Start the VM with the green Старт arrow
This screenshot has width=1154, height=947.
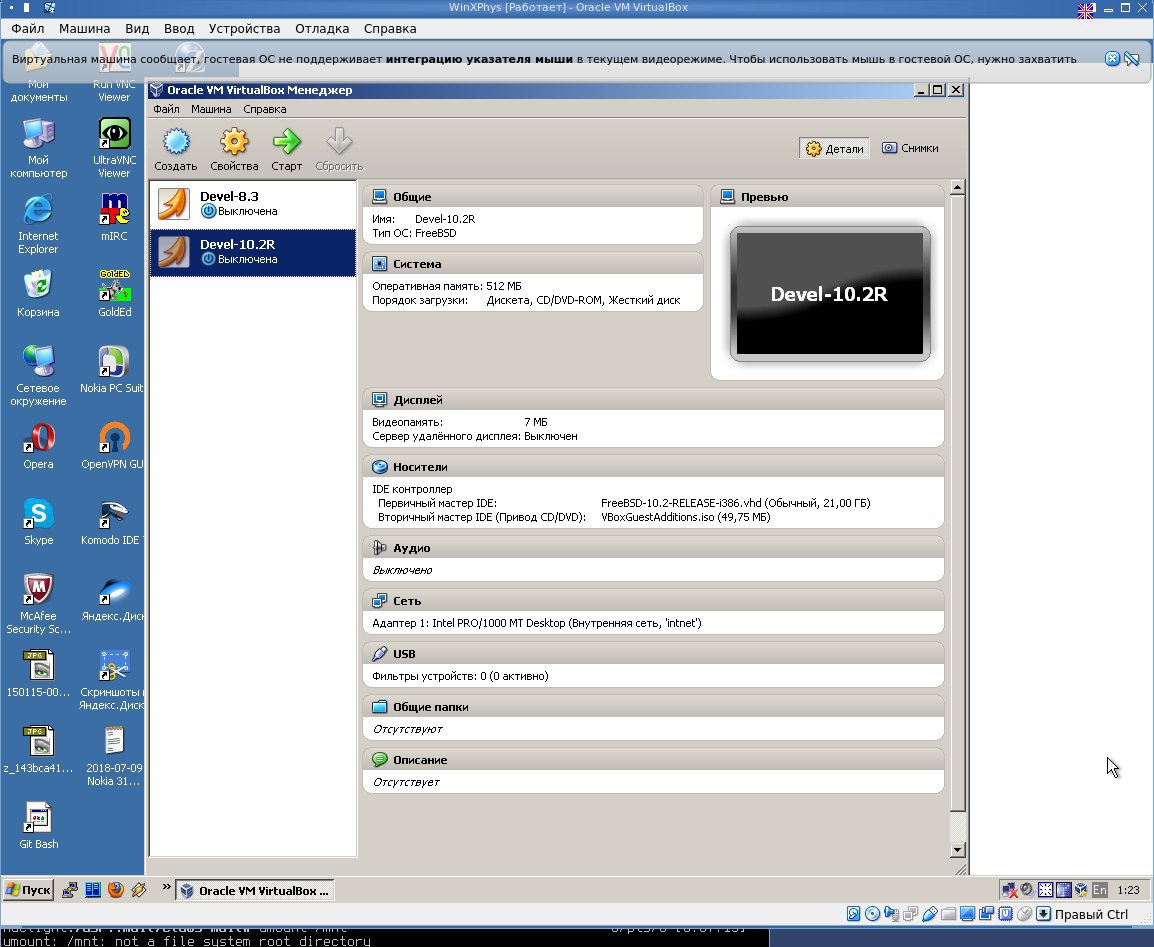[286, 149]
